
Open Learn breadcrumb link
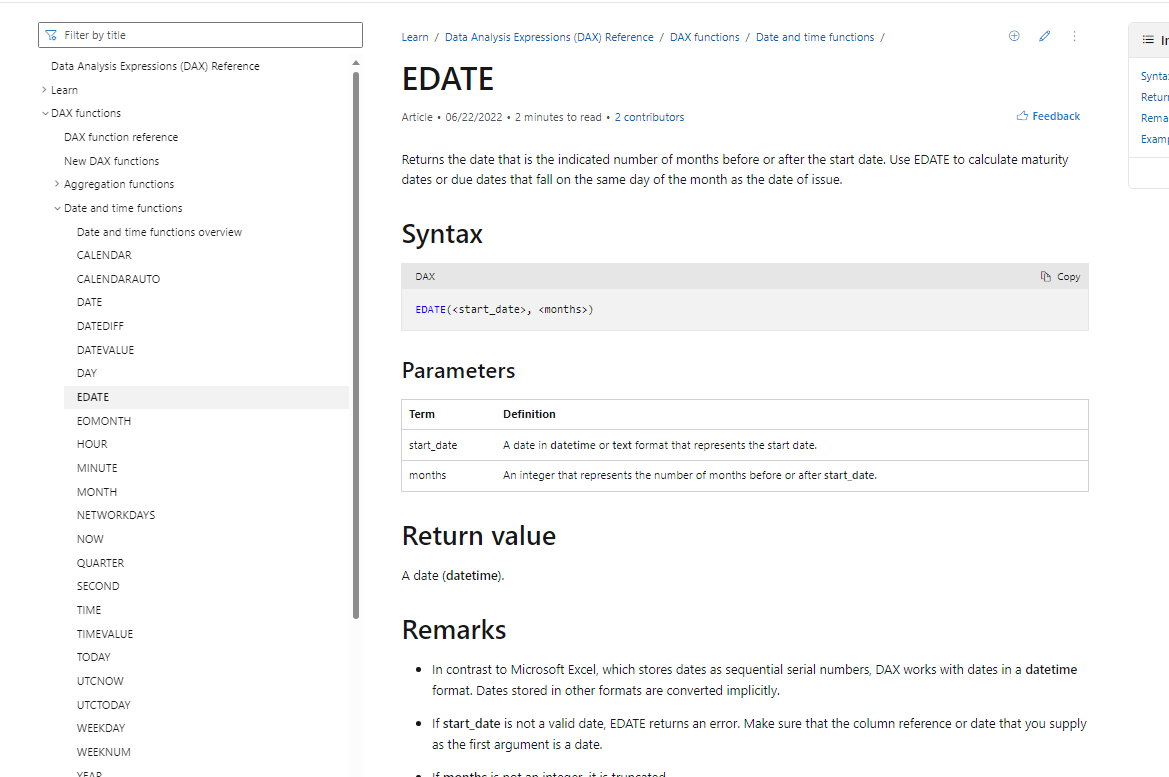click(x=415, y=37)
